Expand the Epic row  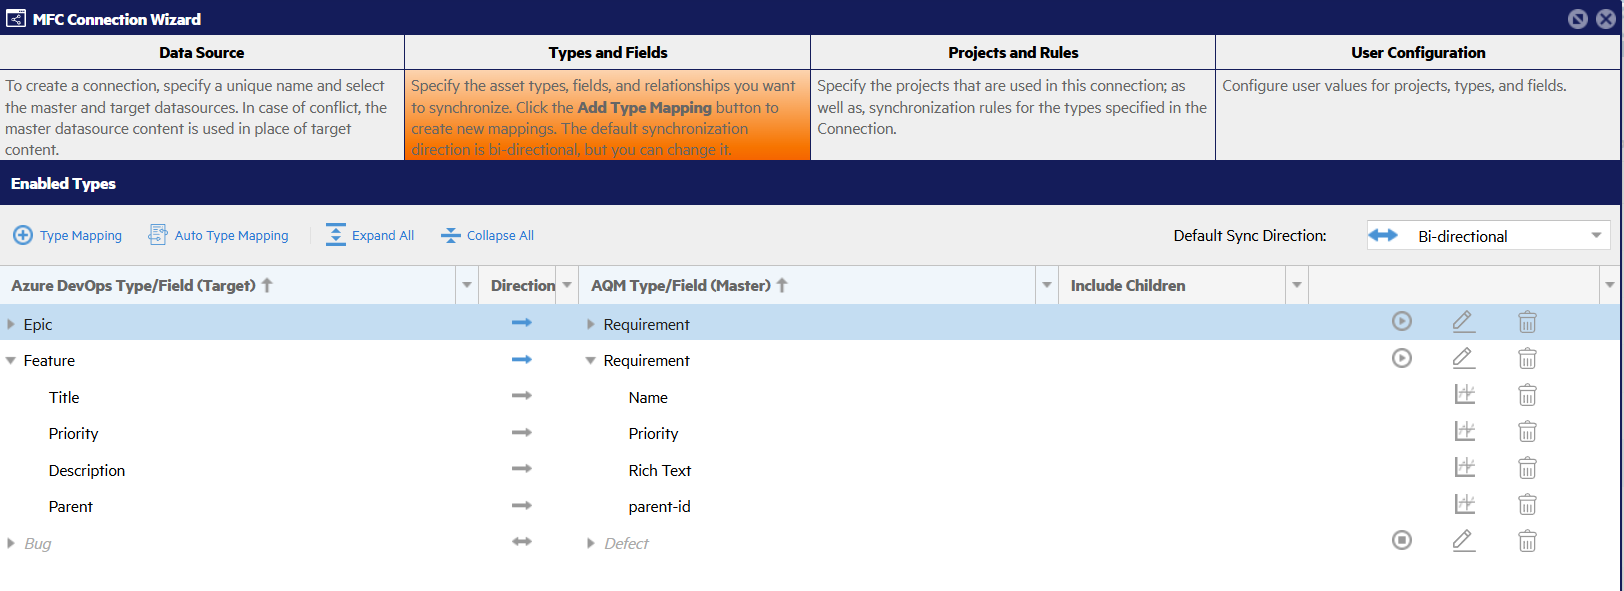tap(11, 324)
